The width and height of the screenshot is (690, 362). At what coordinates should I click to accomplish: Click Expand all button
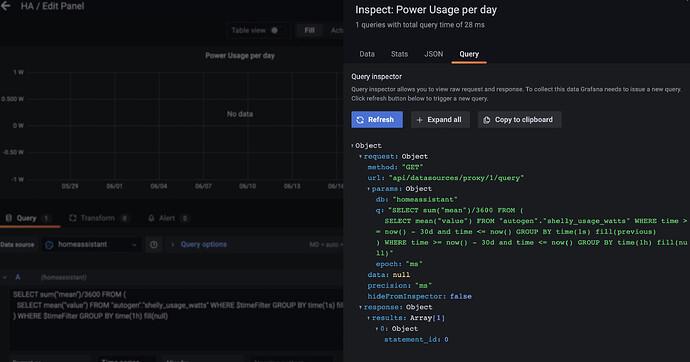440,120
